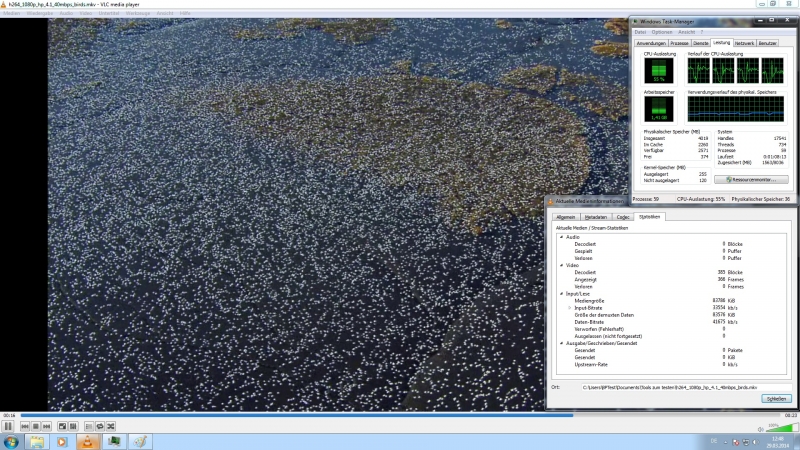Switch to Anwendungen tab in Task Manager
This screenshot has height=450, width=800.
[x=652, y=43]
